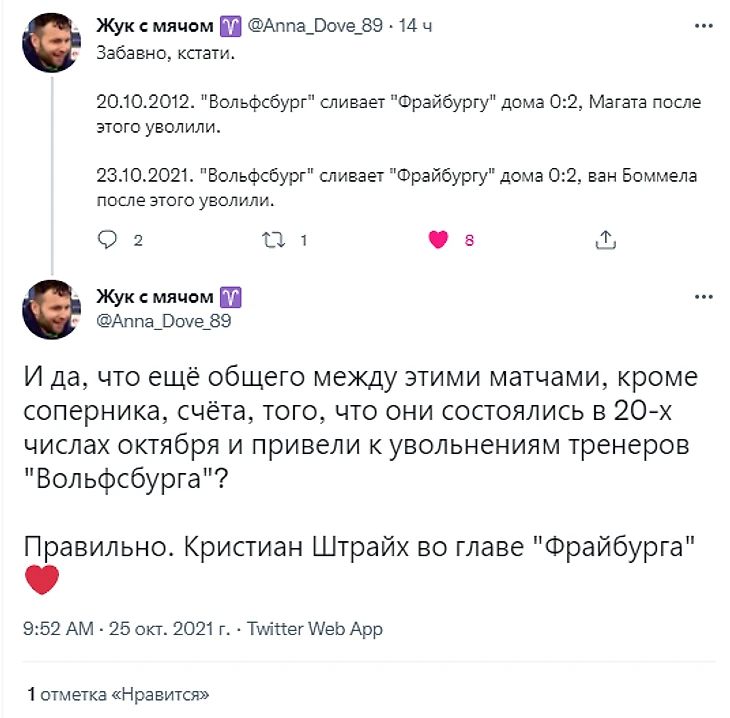
Task: Open the "Жук с мячом" name on the first tweet
Action: coord(154,28)
